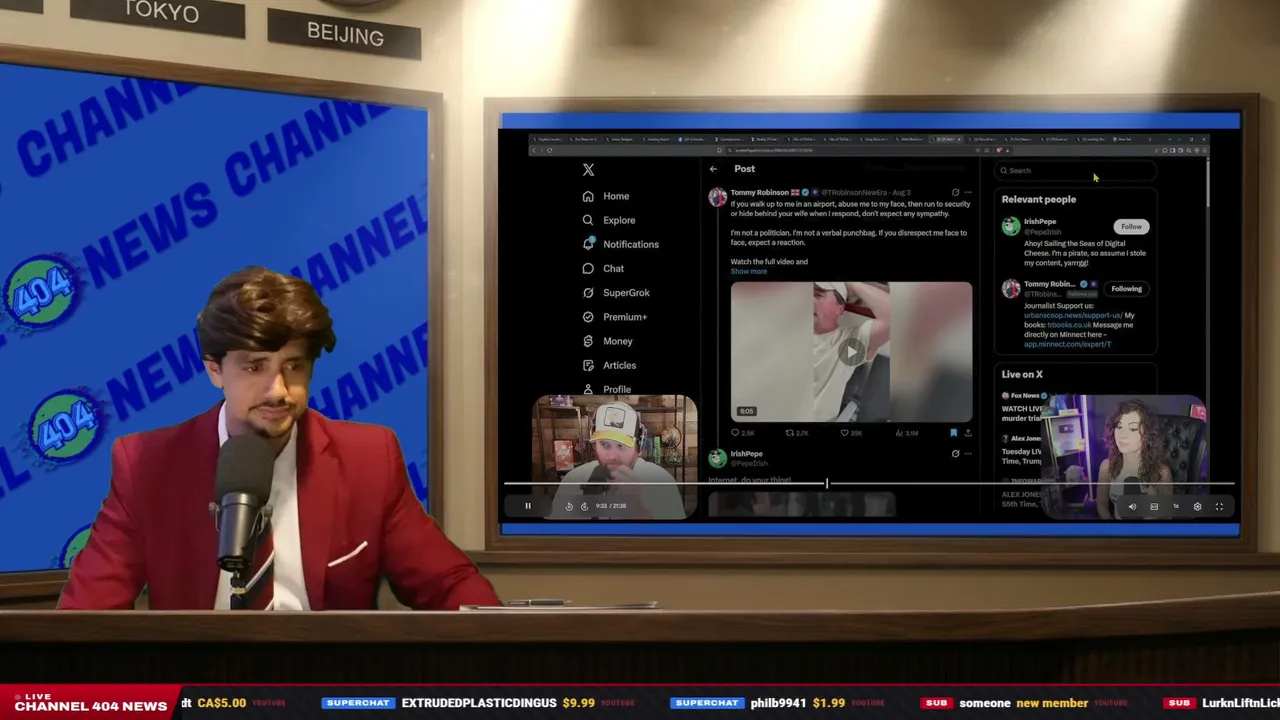
Task: Open the 1x playback speed menu
Action: 1176,507
